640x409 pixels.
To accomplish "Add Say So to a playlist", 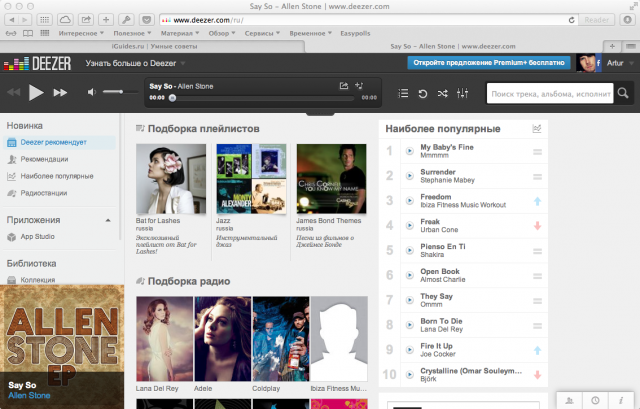I will tap(359, 86).
